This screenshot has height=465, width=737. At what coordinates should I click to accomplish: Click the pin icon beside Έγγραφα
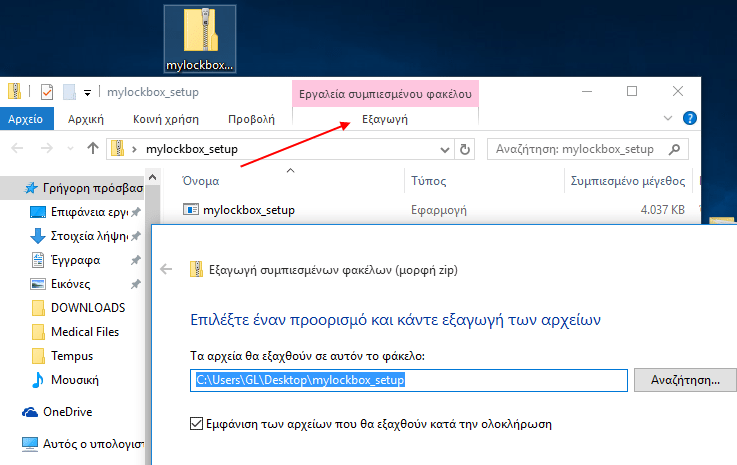tap(136, 260)
